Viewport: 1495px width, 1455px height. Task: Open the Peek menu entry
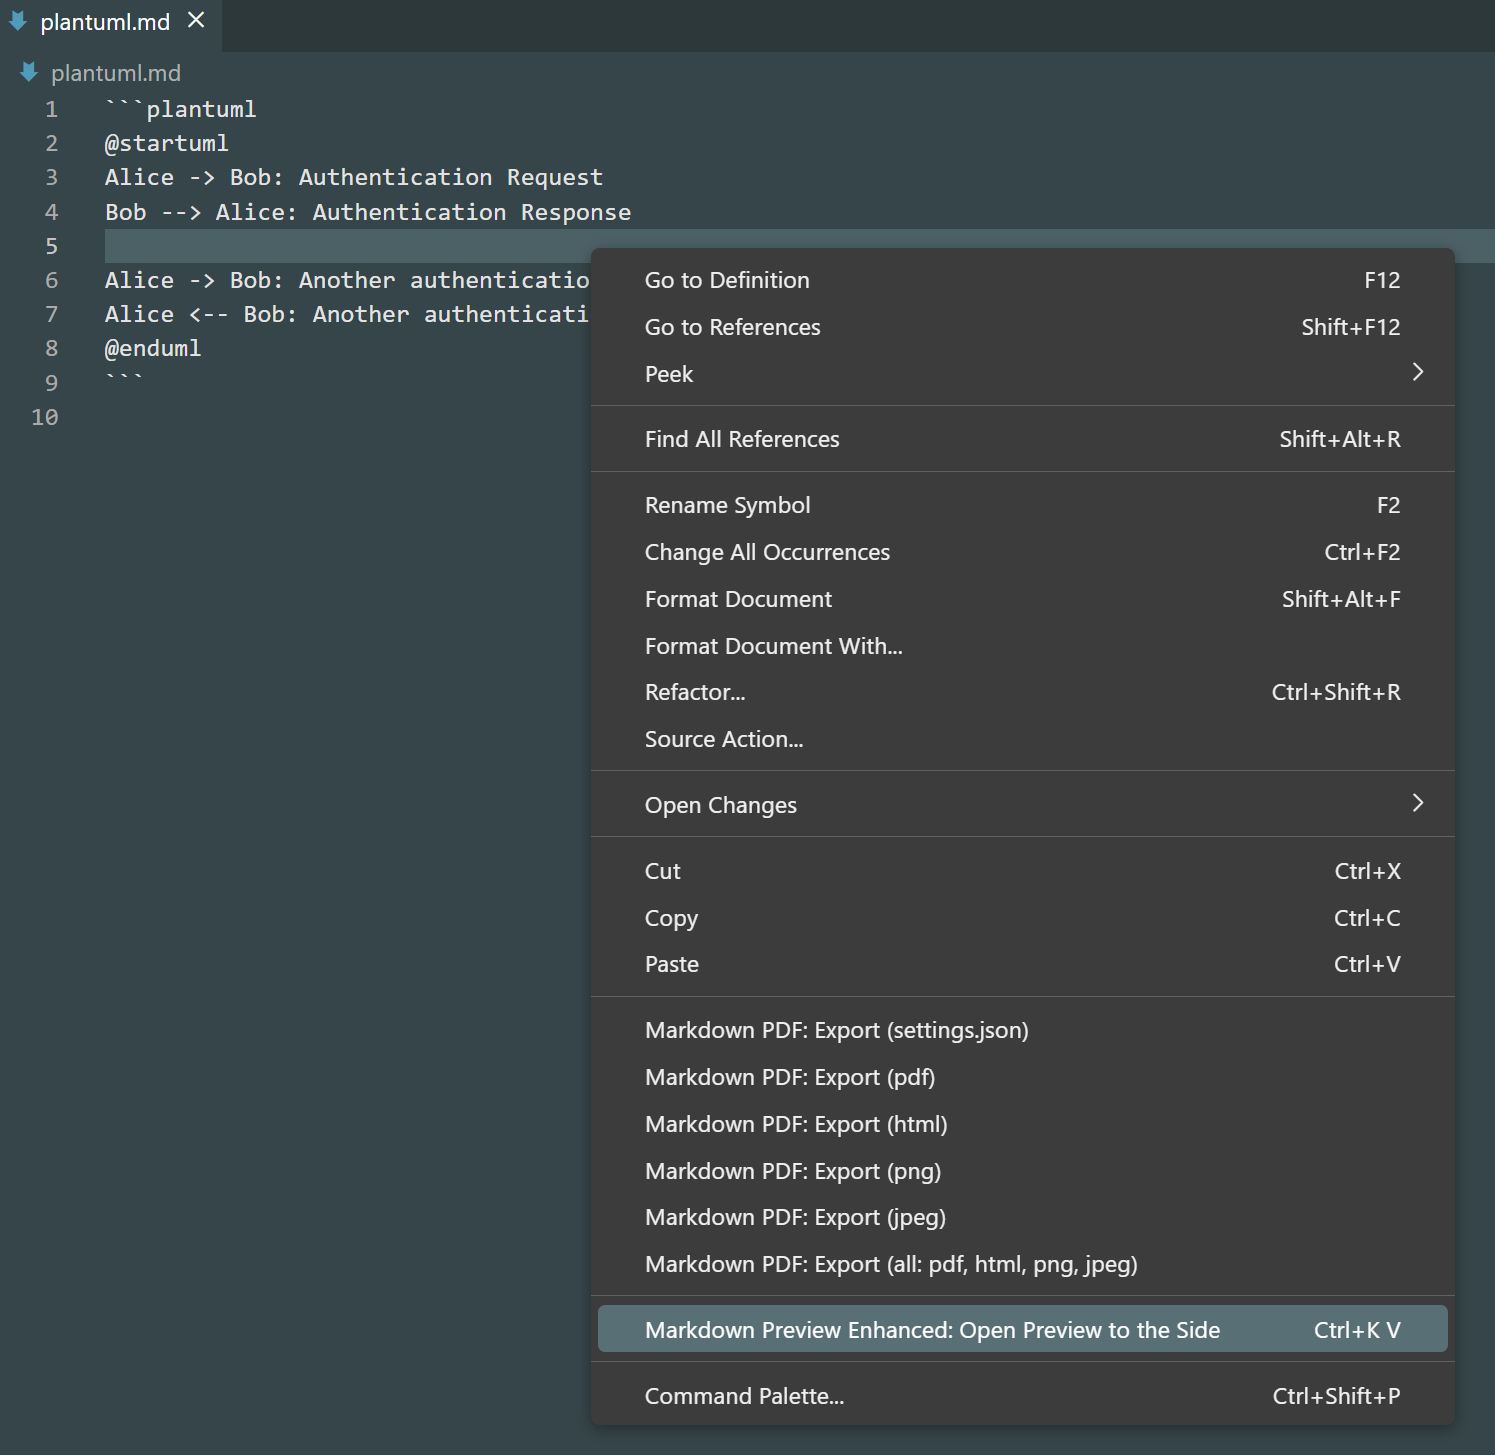[1022, 374]
